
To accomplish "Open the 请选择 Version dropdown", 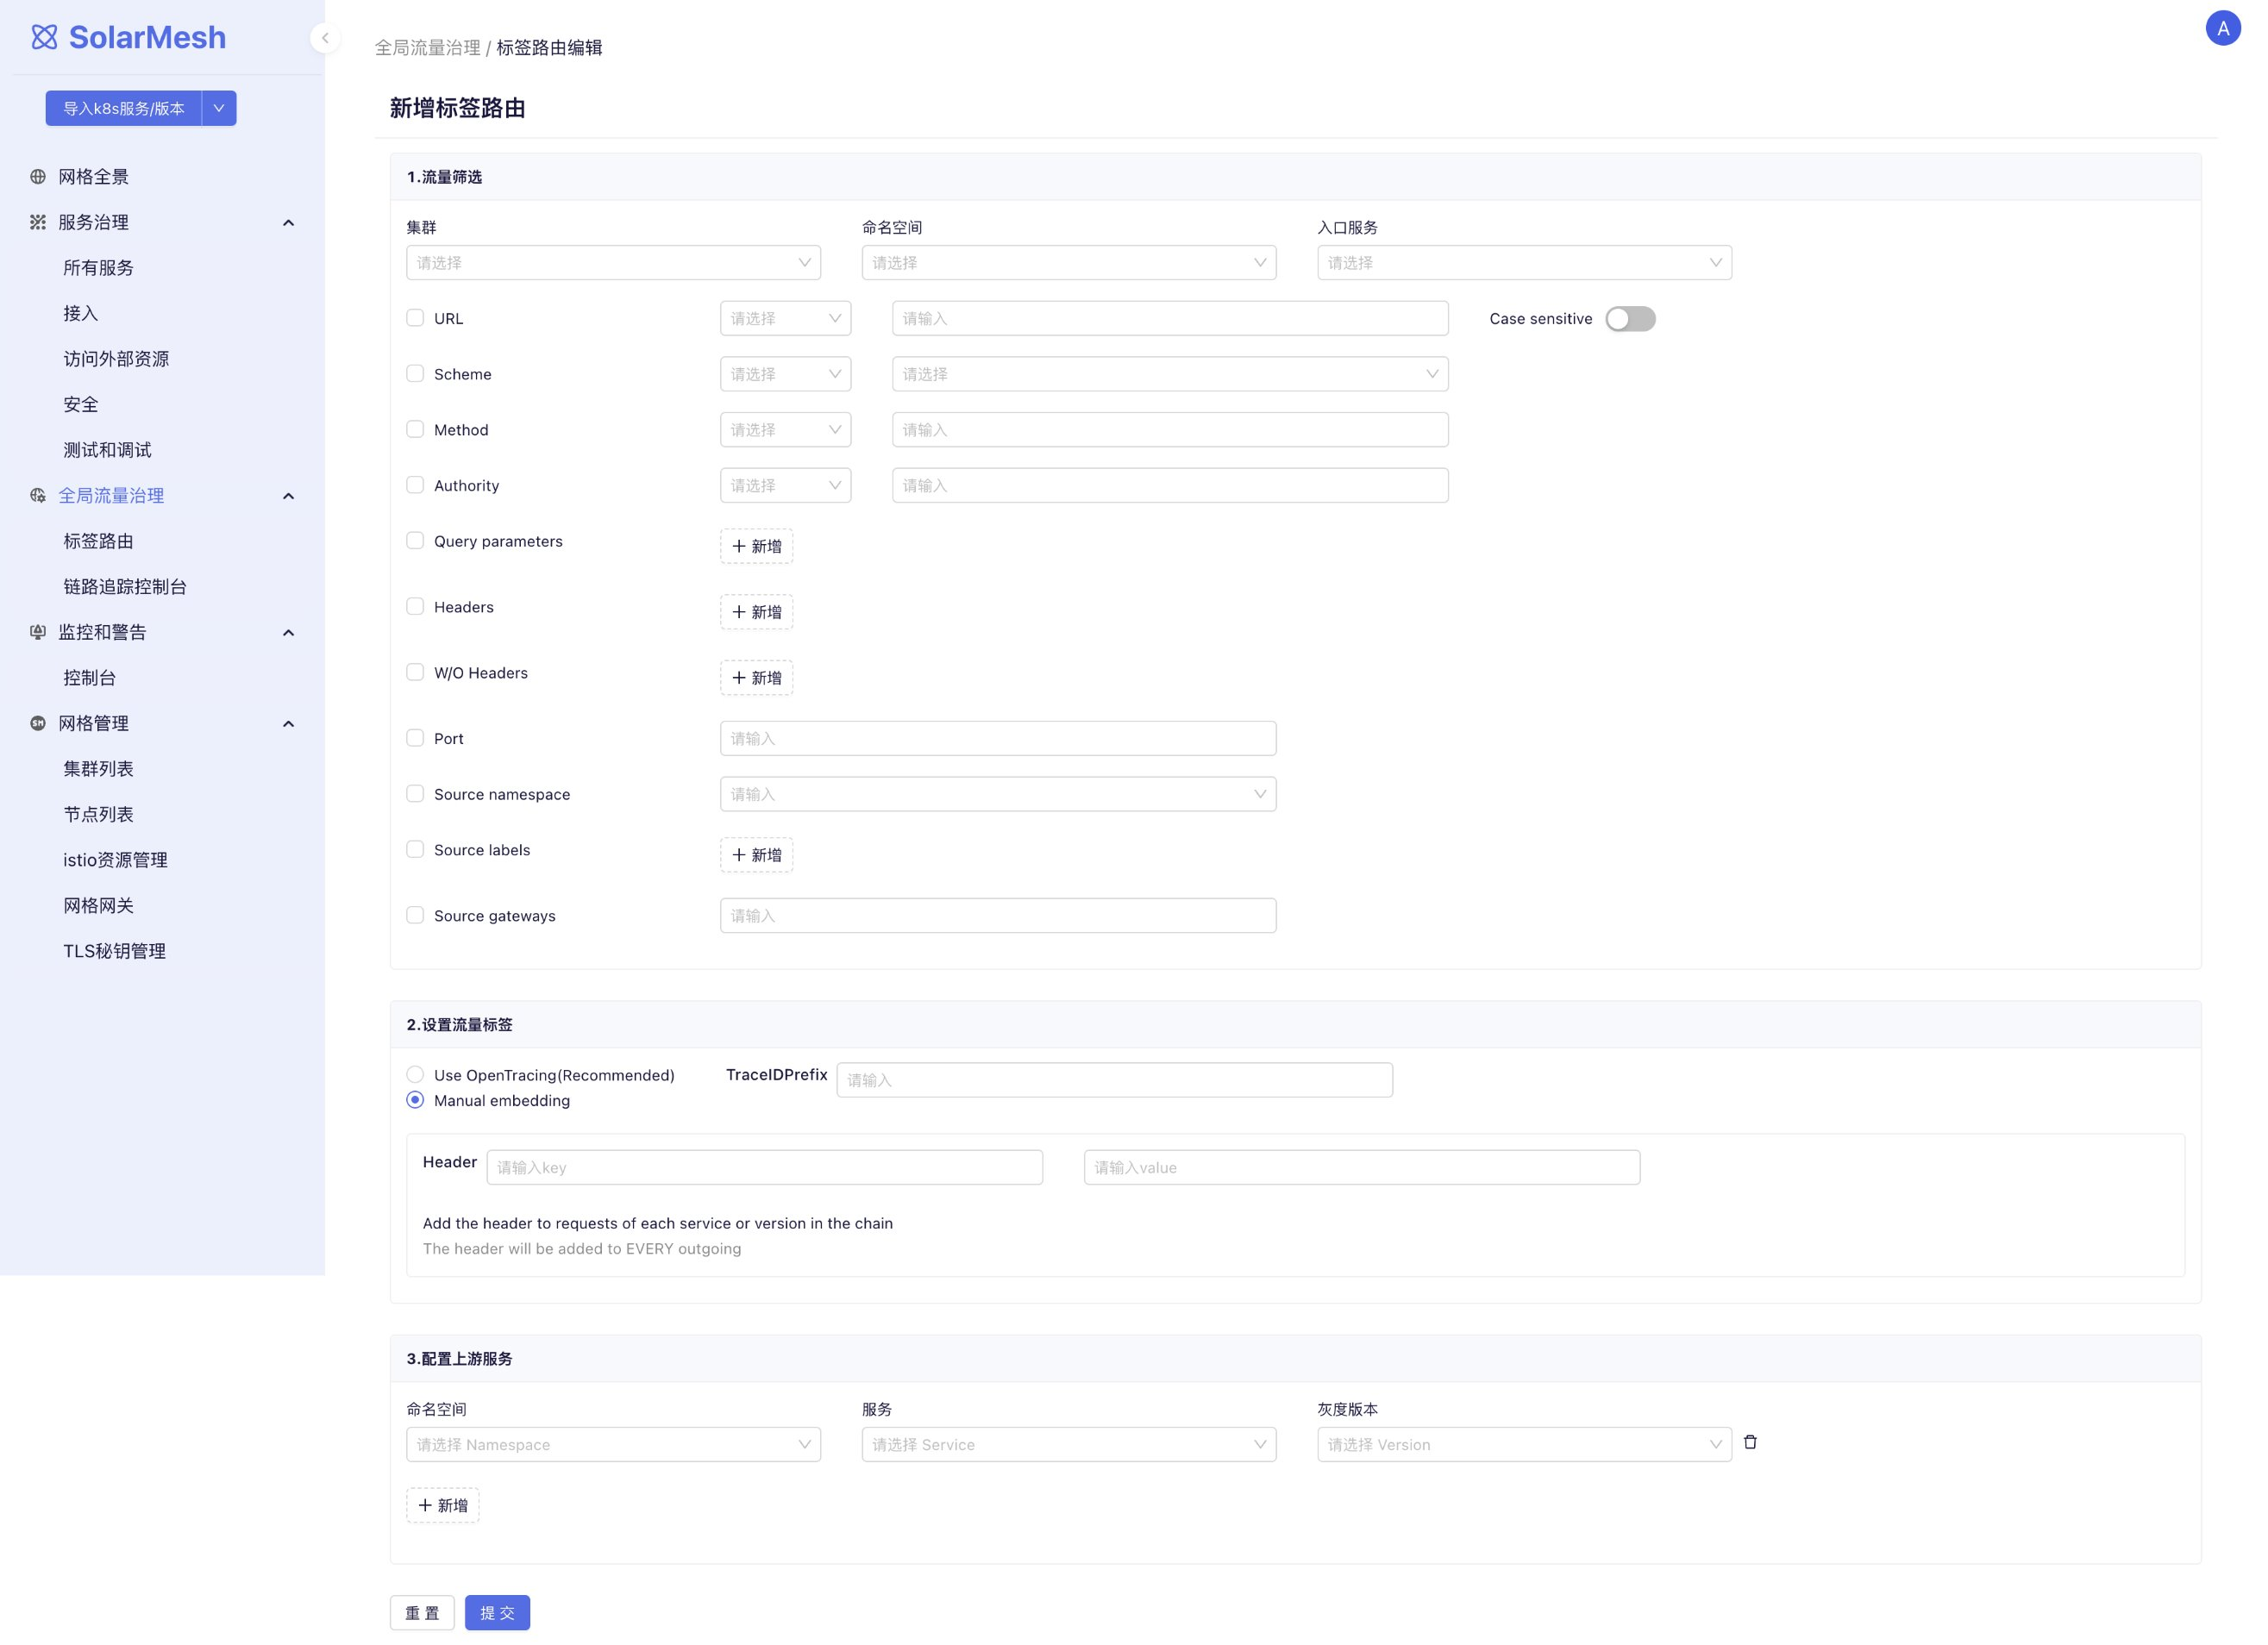I will click(x=1524, y=1445).
